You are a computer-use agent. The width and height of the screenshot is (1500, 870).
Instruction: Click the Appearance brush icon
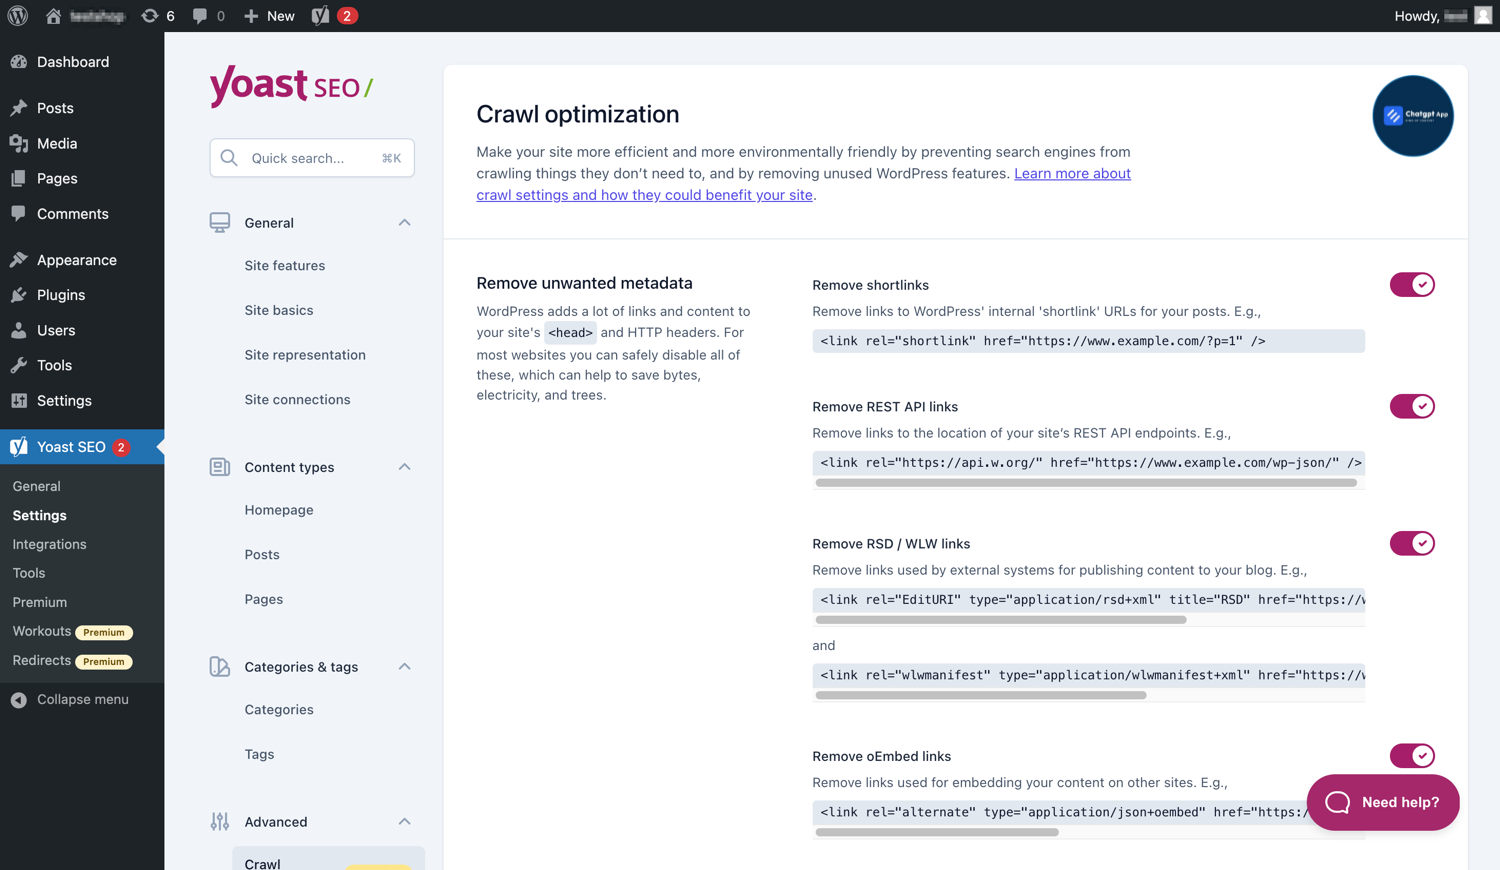19,260
